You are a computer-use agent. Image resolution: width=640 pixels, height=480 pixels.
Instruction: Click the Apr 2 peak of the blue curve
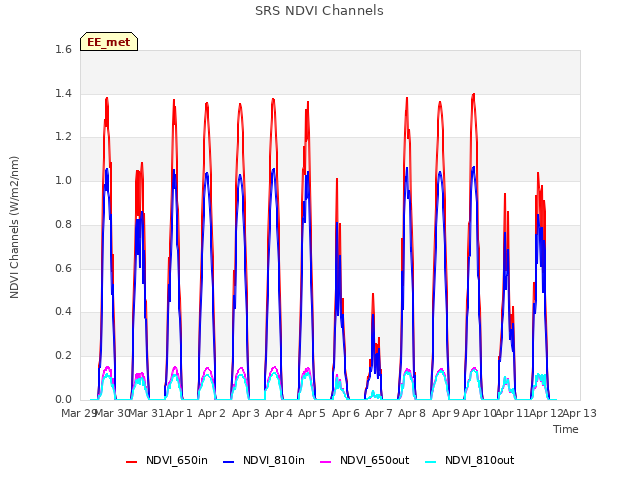pos(207,174)
